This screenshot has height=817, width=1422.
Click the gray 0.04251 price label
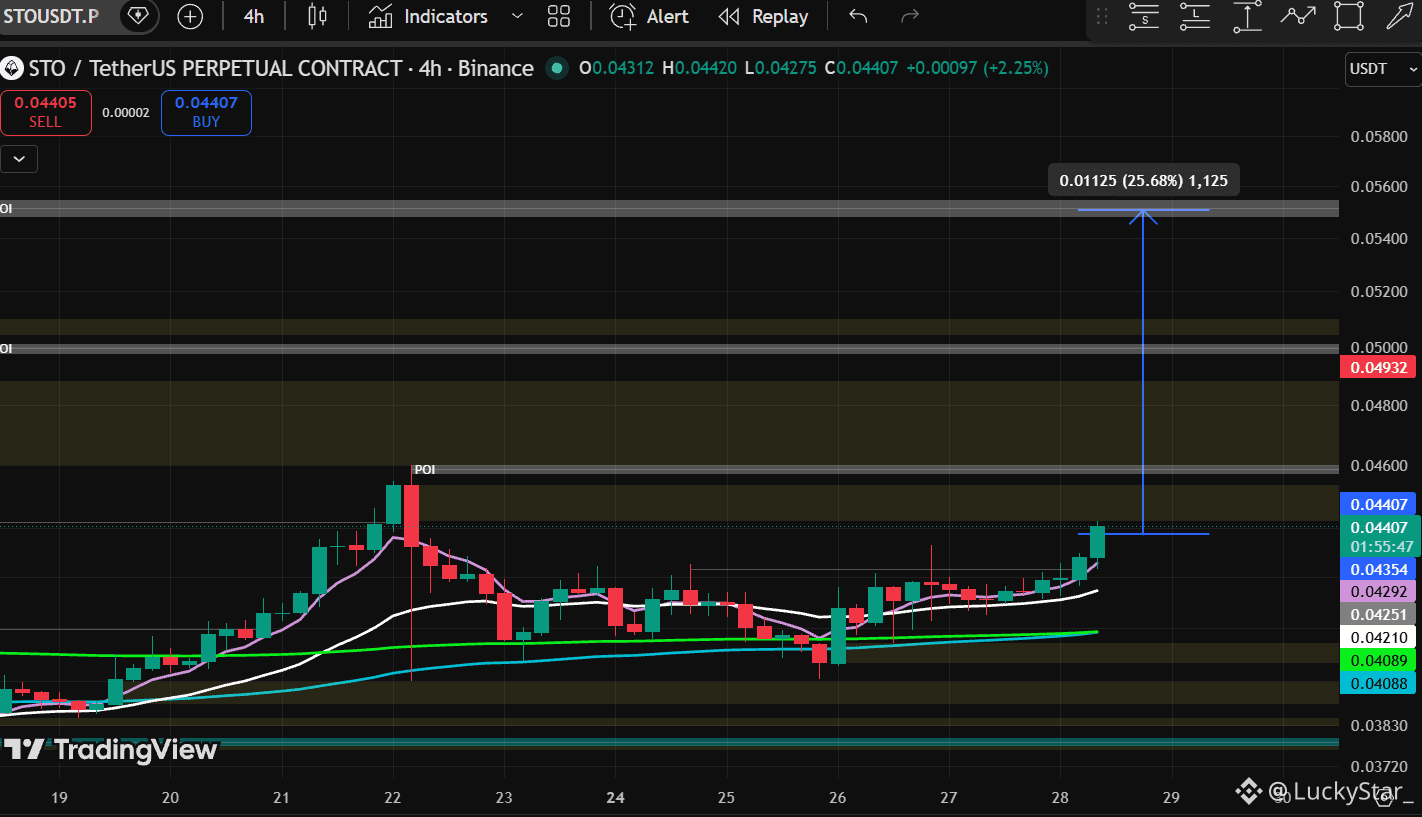pos(1379,614)
